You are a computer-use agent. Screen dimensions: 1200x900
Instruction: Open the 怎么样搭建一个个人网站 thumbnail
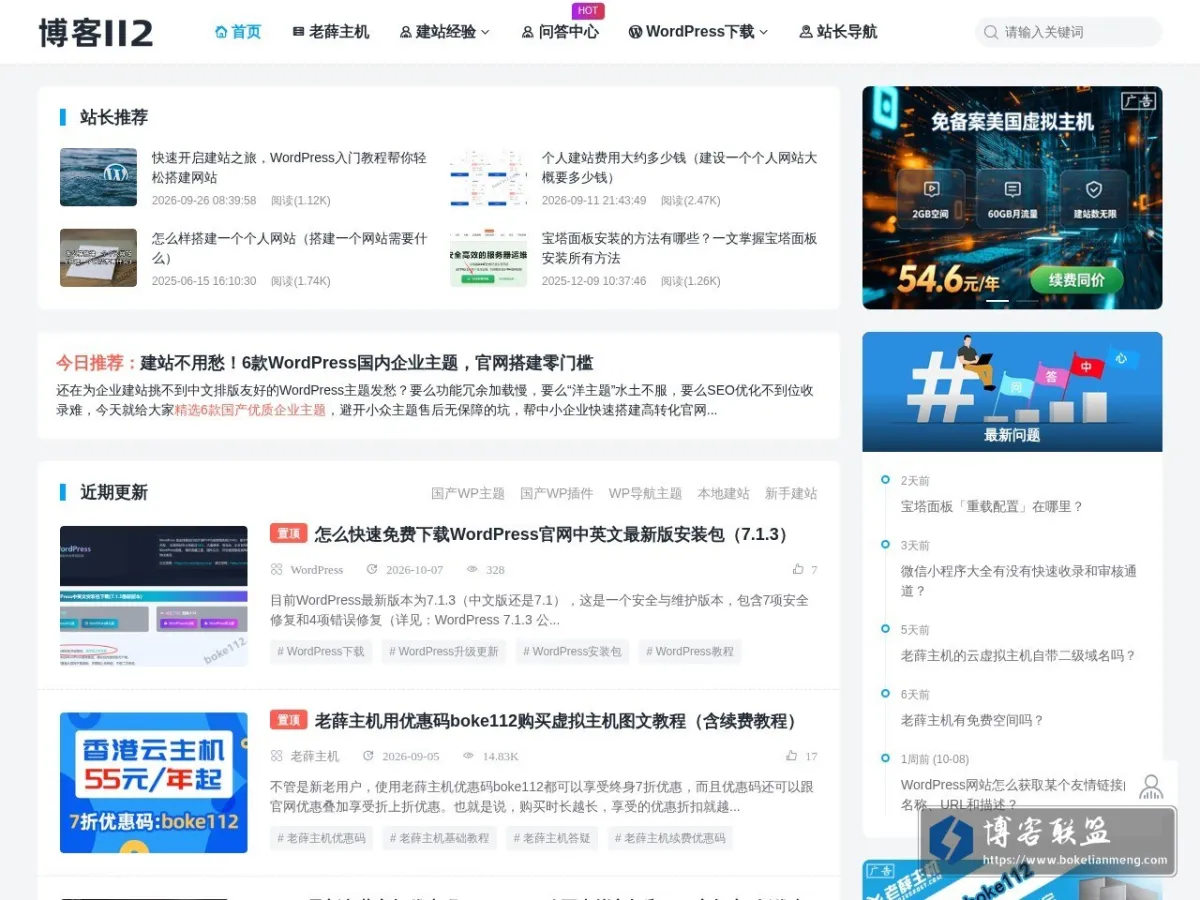98,258
